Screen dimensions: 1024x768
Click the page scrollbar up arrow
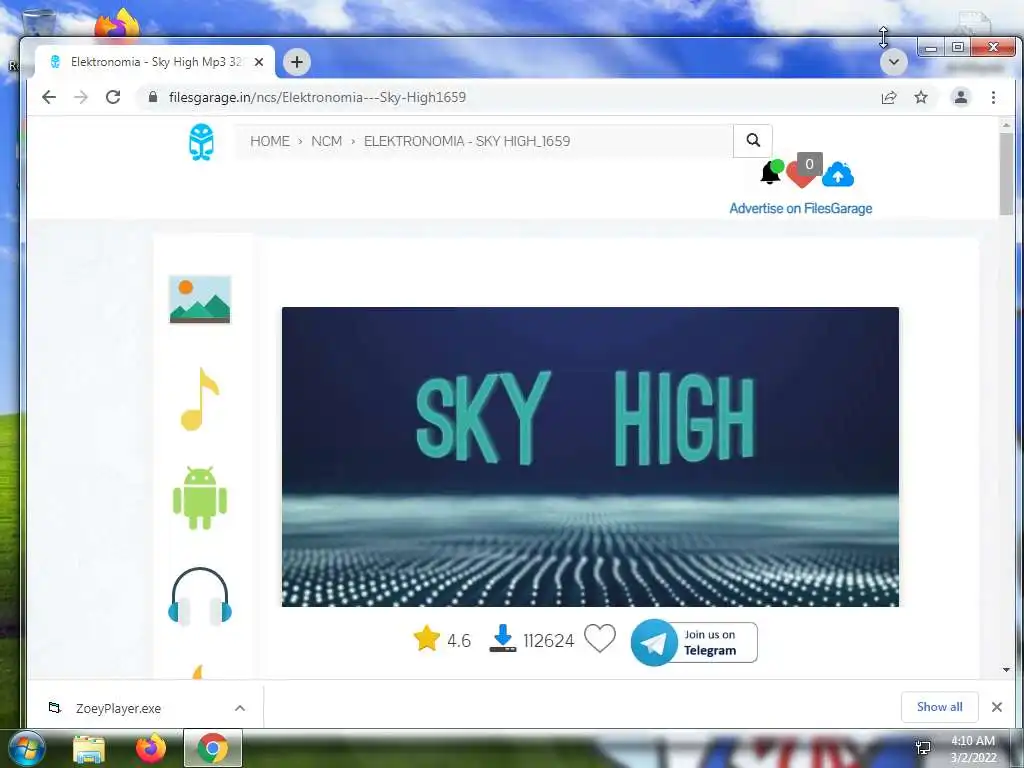pos(1006,125)
